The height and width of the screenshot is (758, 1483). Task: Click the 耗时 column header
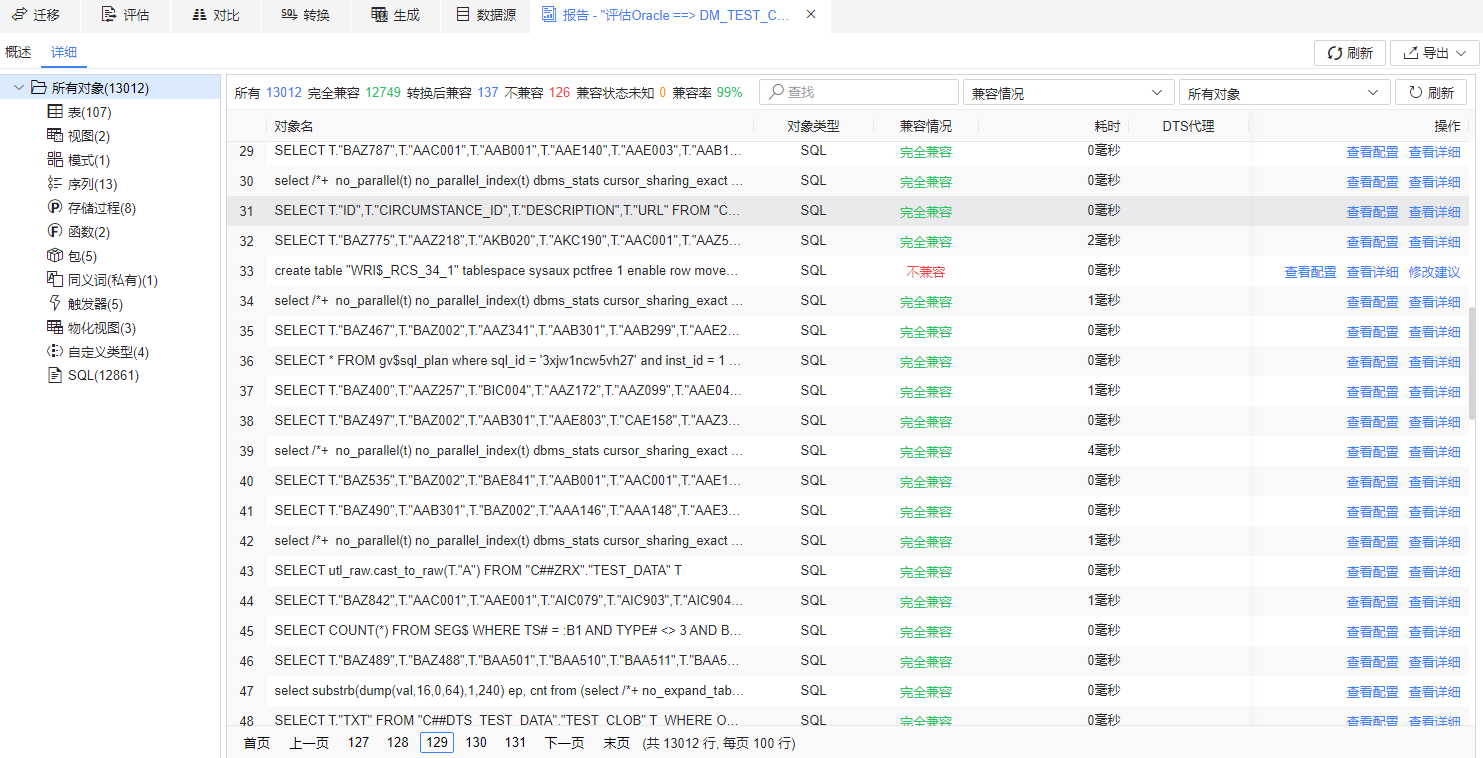(1107, 126)
